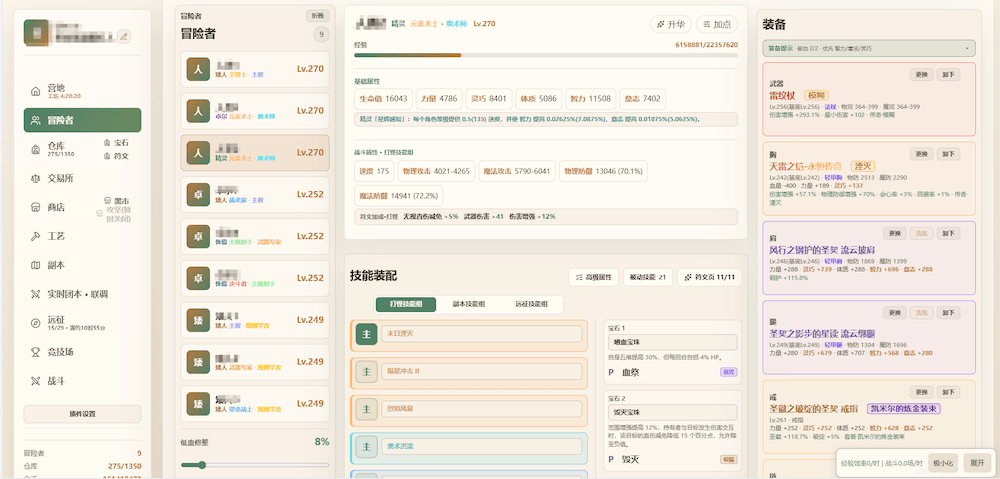1000x479 pixels.
Task: Click avatar of last Lv.249 adventurer
Action: tap(198, 404)
